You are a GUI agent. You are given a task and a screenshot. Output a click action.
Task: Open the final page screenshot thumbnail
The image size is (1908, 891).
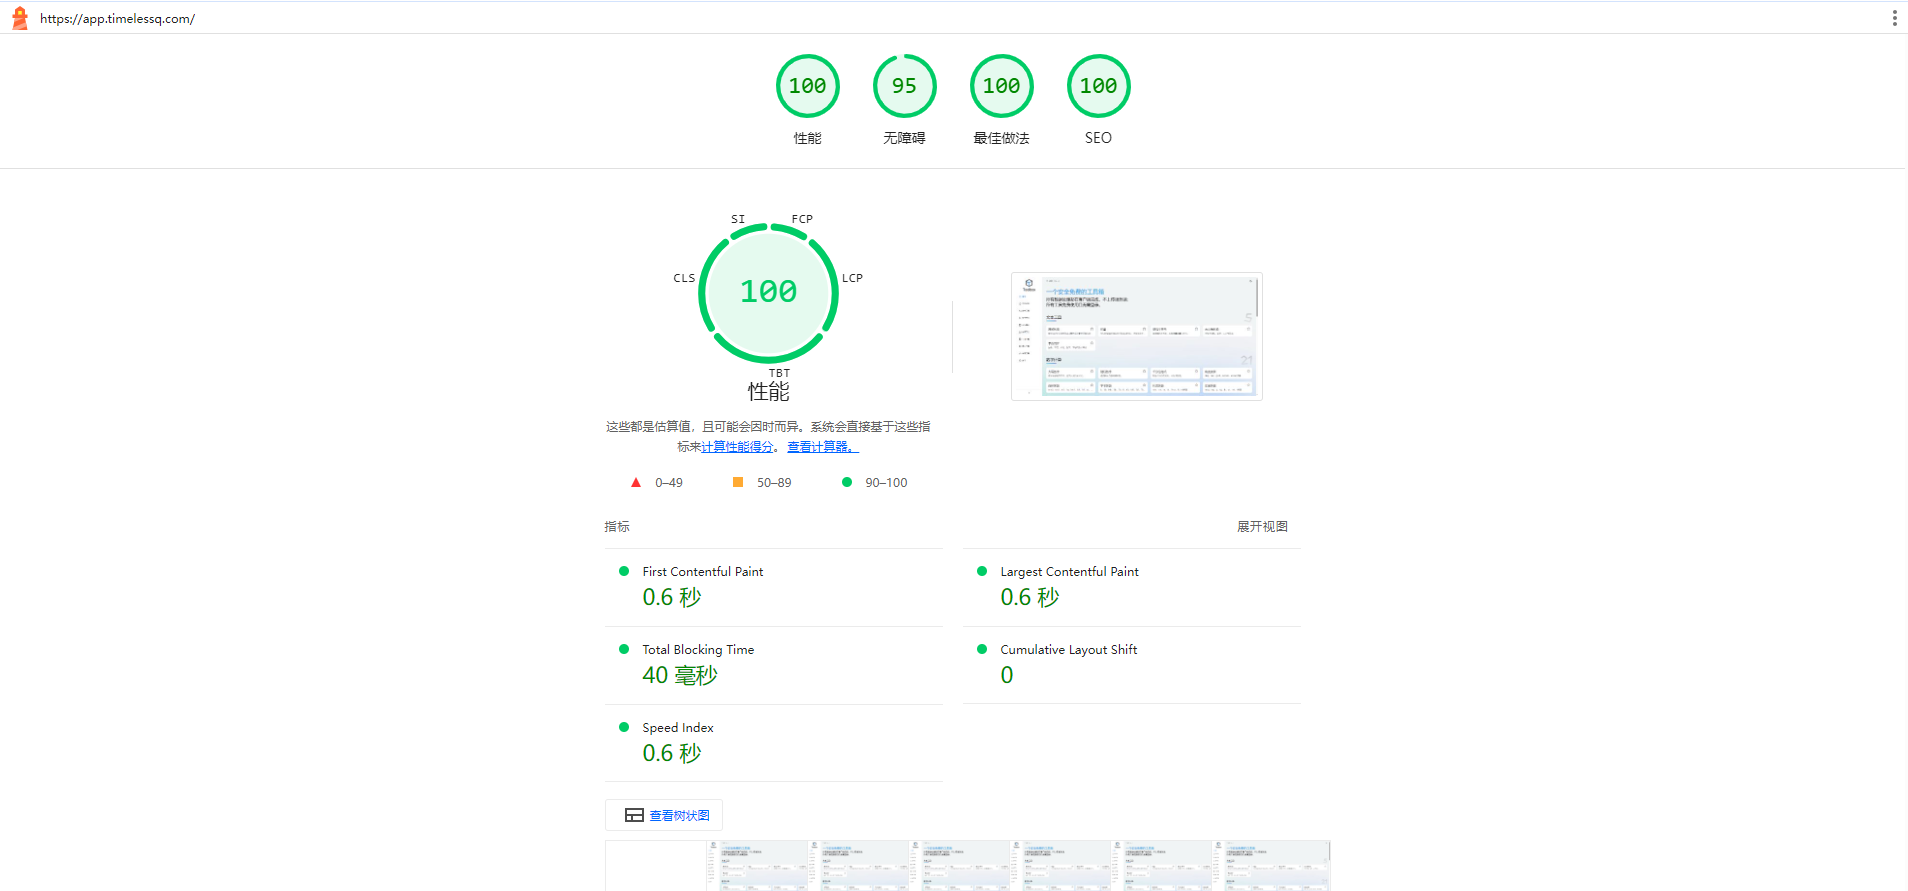point(1137,336)
